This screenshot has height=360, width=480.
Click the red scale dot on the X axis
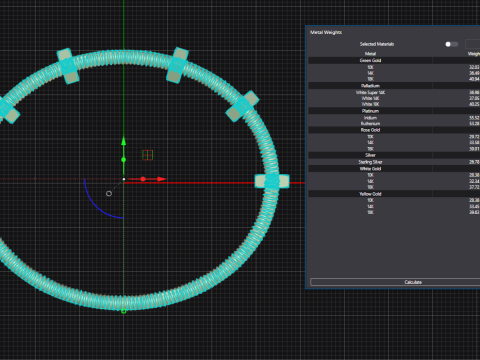click(143, 179)
